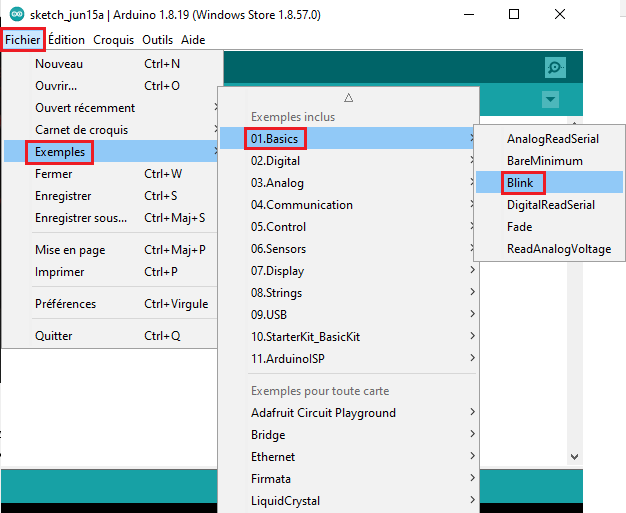
Task: Expand the 01.Basics examples category
Action: click(x=348, y=139)
